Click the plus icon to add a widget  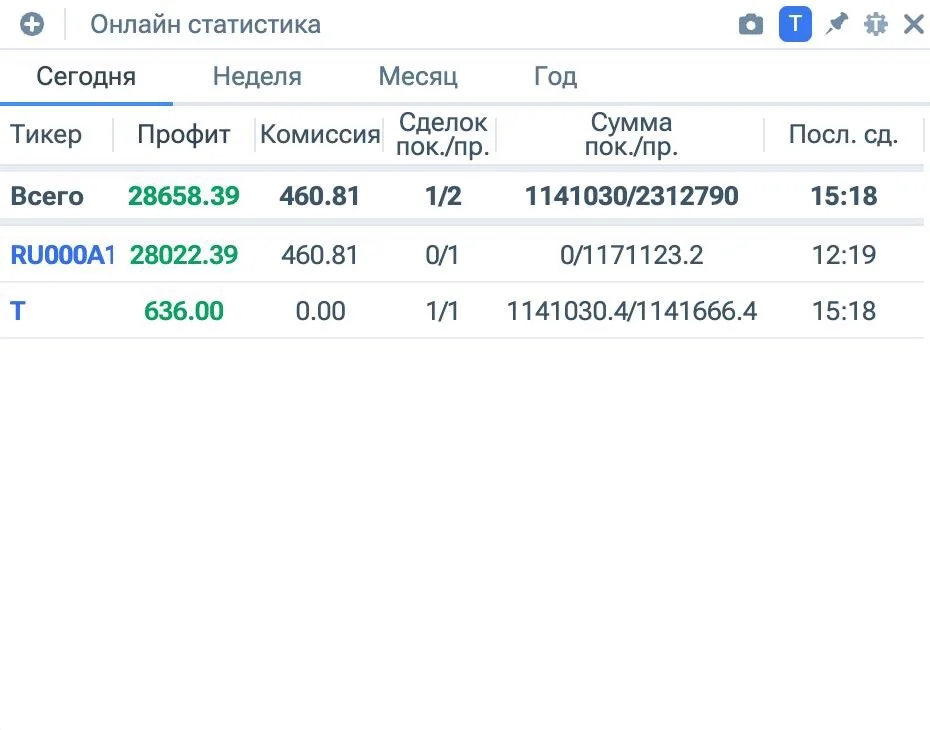coord(31,25)
